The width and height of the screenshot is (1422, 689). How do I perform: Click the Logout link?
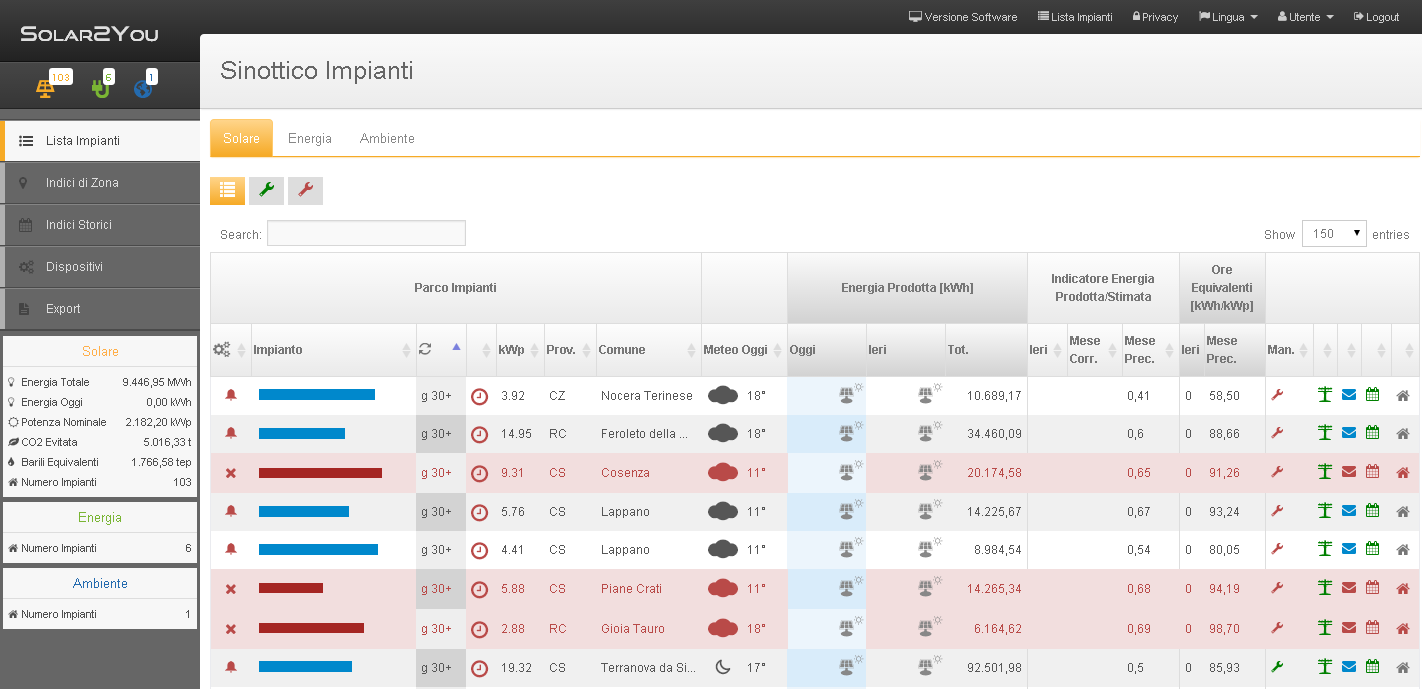(1376, 17)
